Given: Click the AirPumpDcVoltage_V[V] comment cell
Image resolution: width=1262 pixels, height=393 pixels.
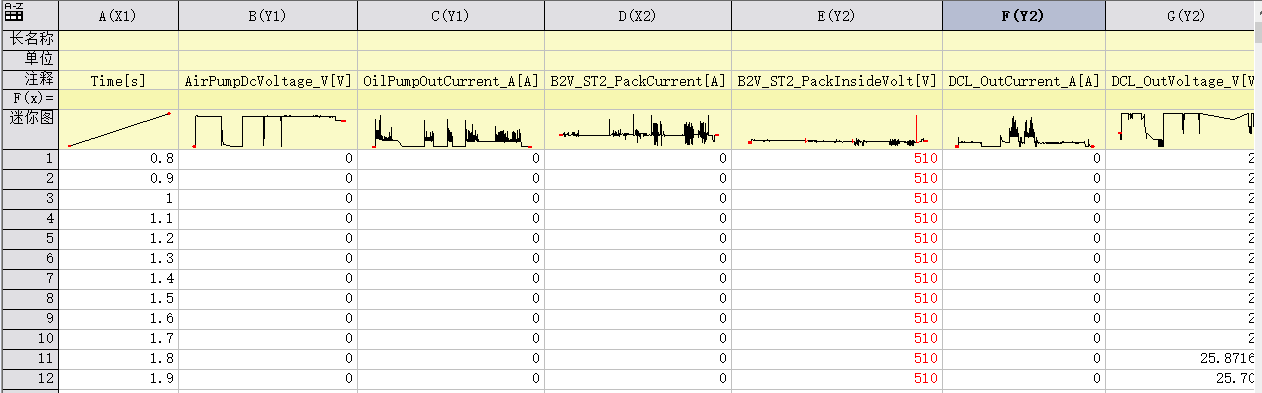Looking at the screenshot, I should point(268,80).
